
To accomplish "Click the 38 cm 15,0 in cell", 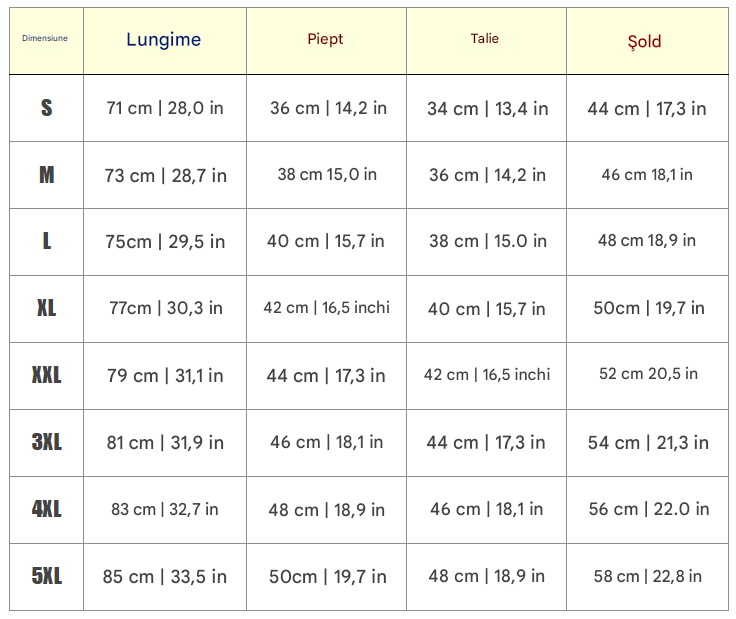I will (x=327, y=174).
